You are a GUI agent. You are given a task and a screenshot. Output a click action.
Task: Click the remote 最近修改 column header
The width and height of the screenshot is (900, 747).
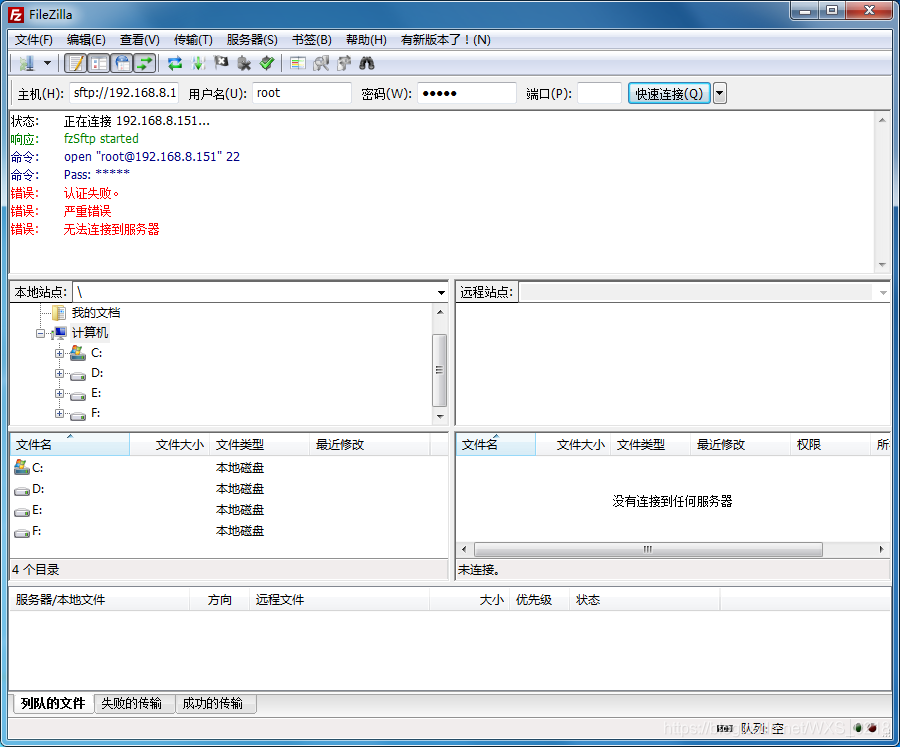coord(740,444)
